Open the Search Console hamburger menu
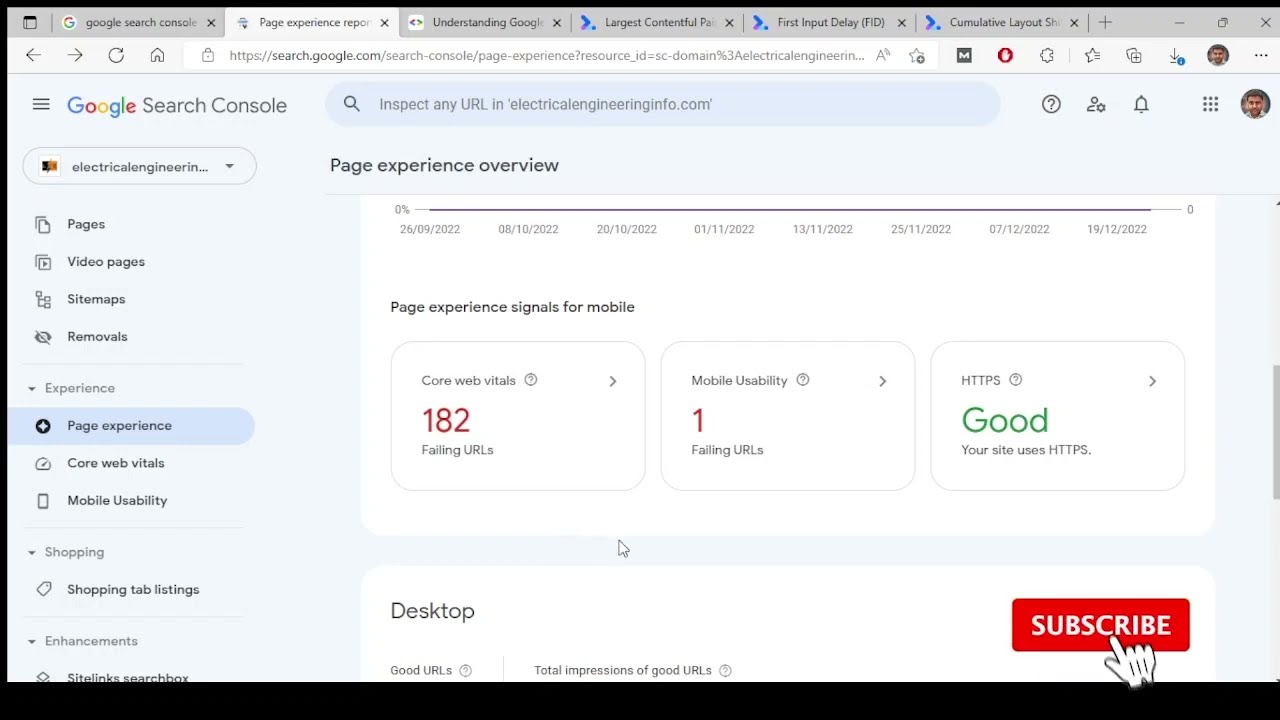 [x=41, y=104]
